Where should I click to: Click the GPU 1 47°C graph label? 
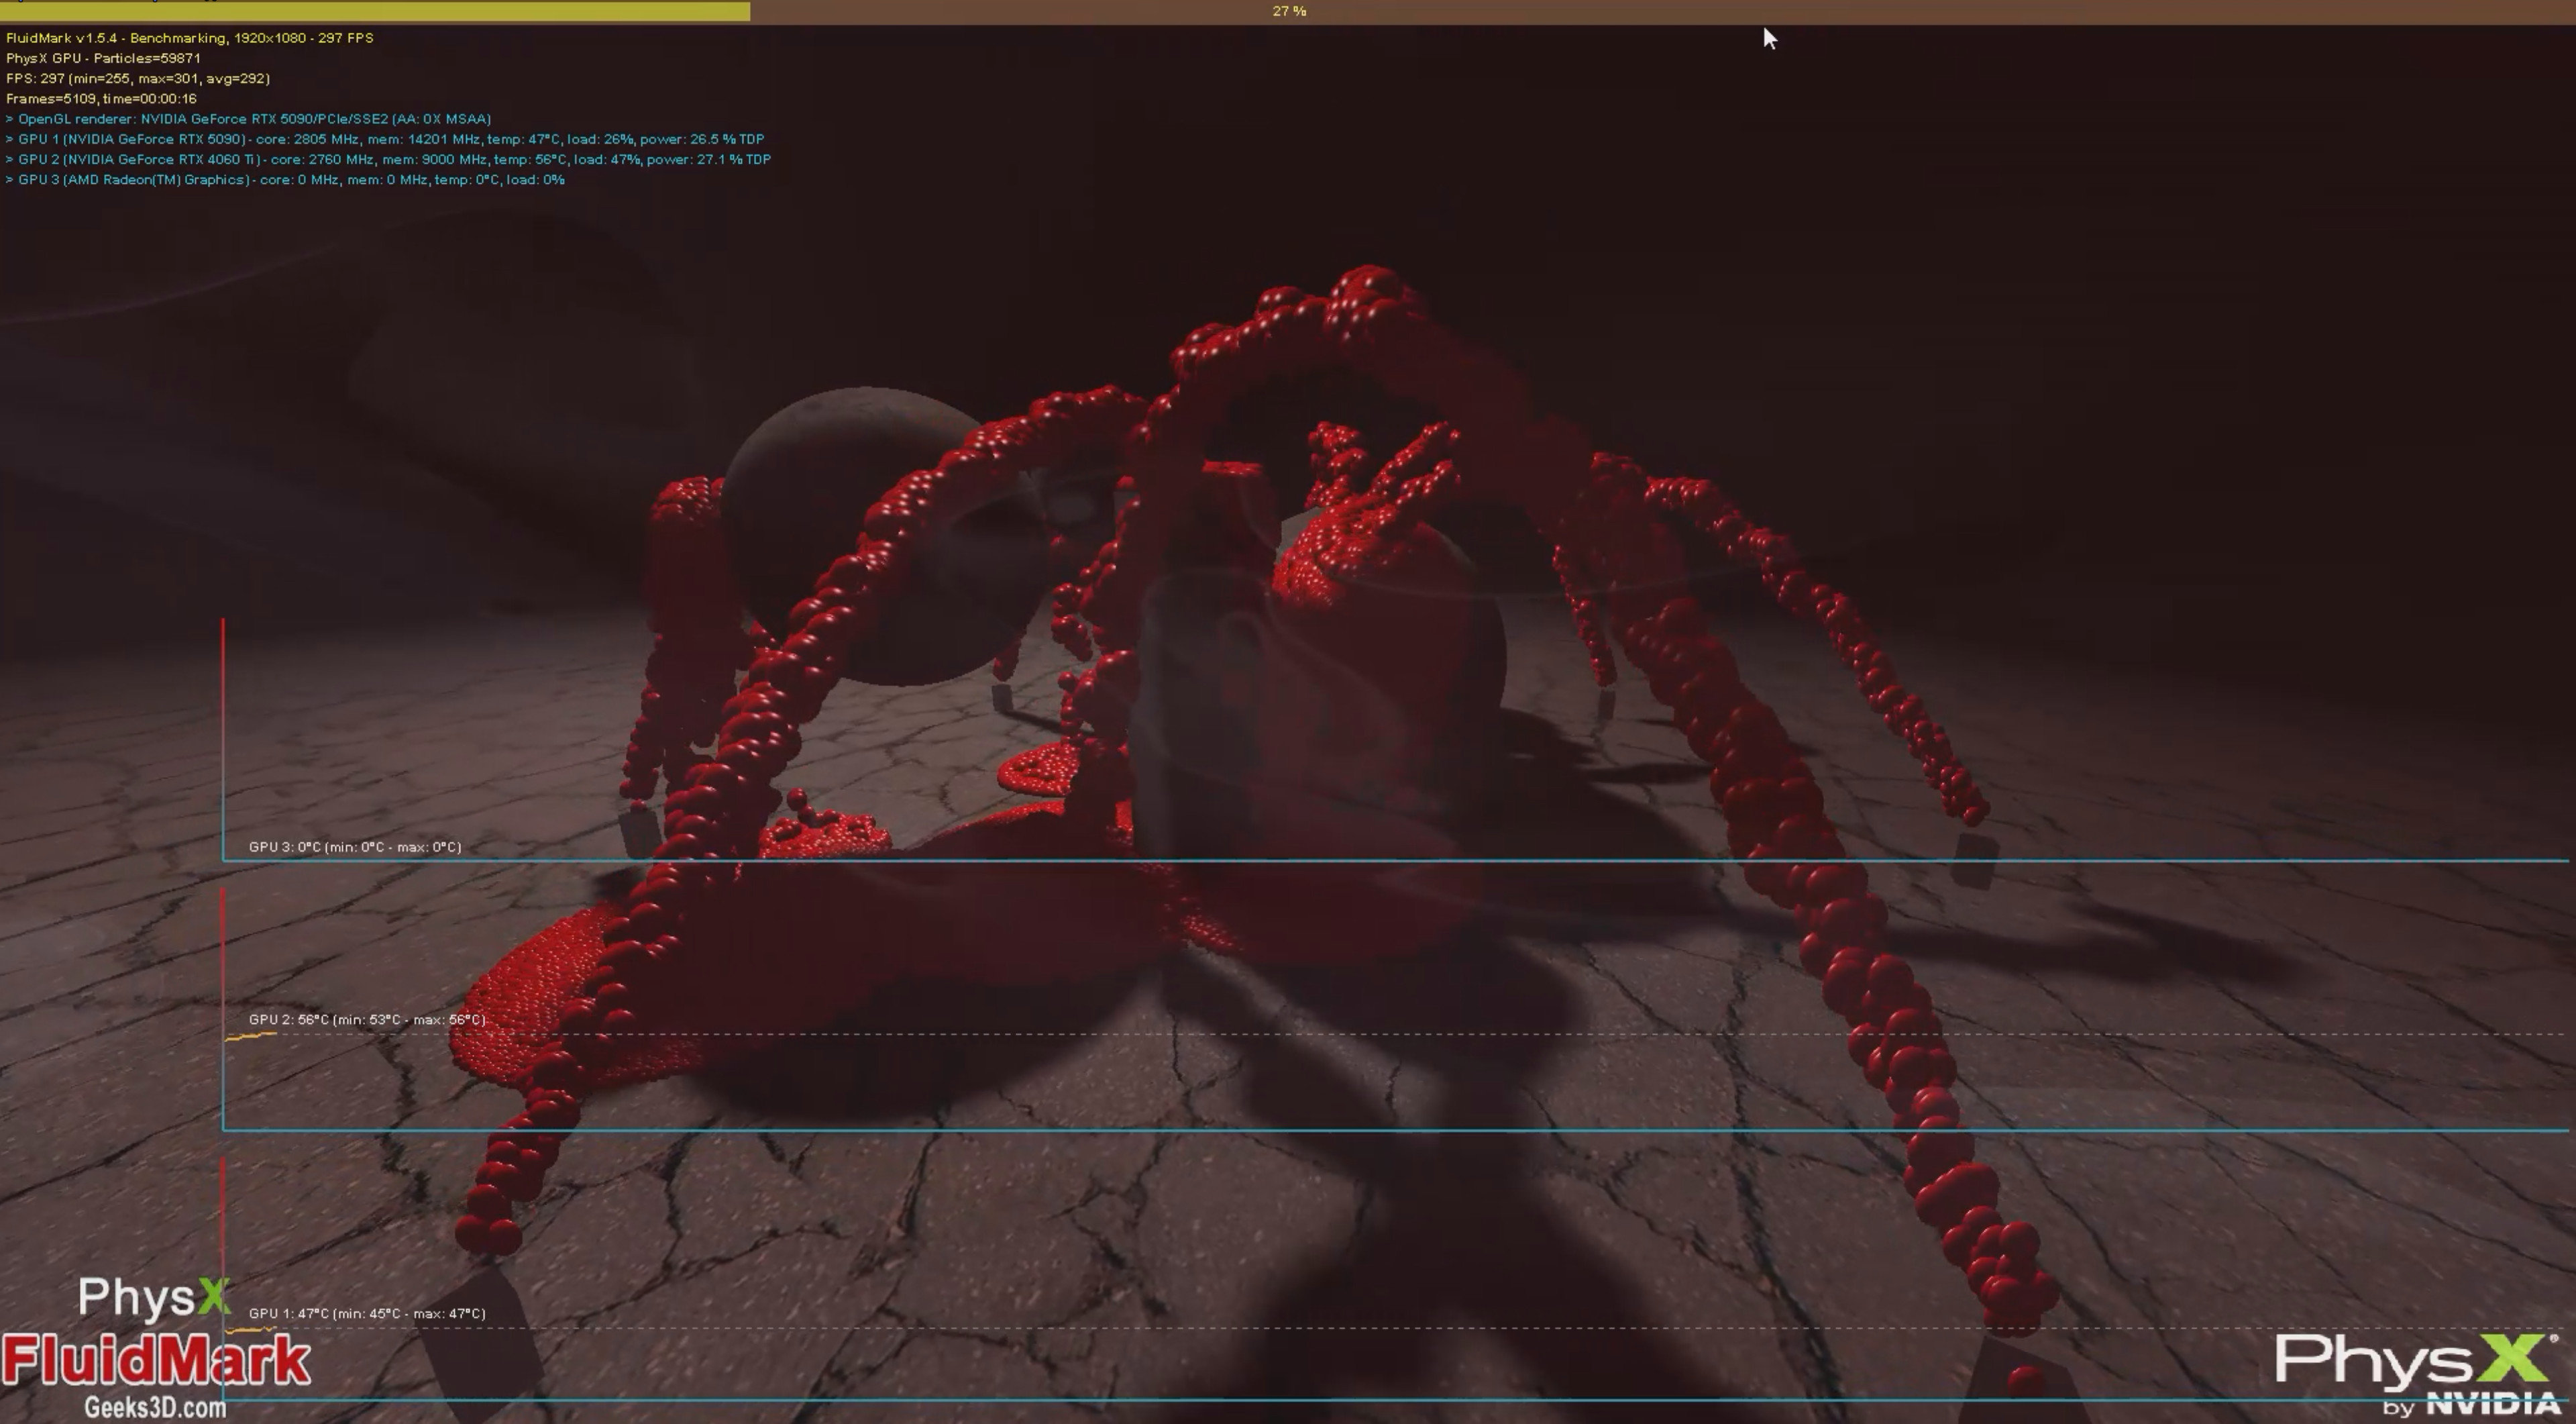[367, 1314]
